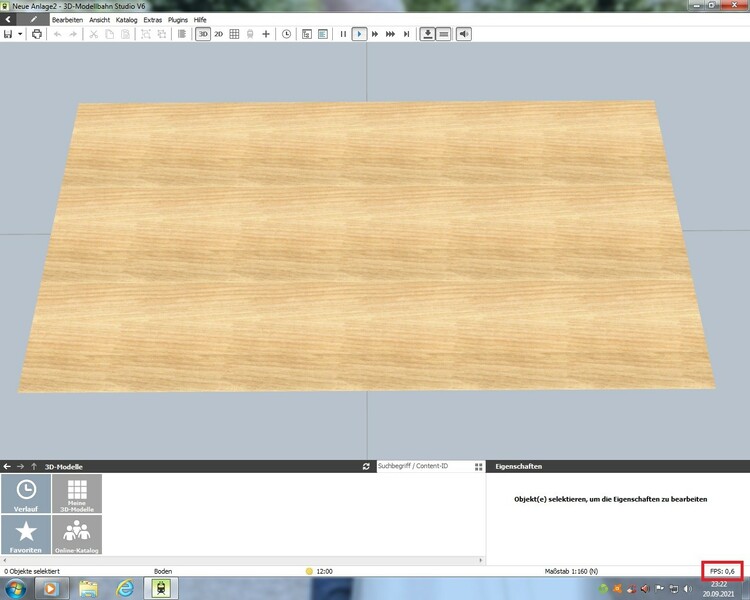Click the clock time icon in toolbar
Image resolution: width=750 pixels, height=600 pixels.
tap(286, 34)
